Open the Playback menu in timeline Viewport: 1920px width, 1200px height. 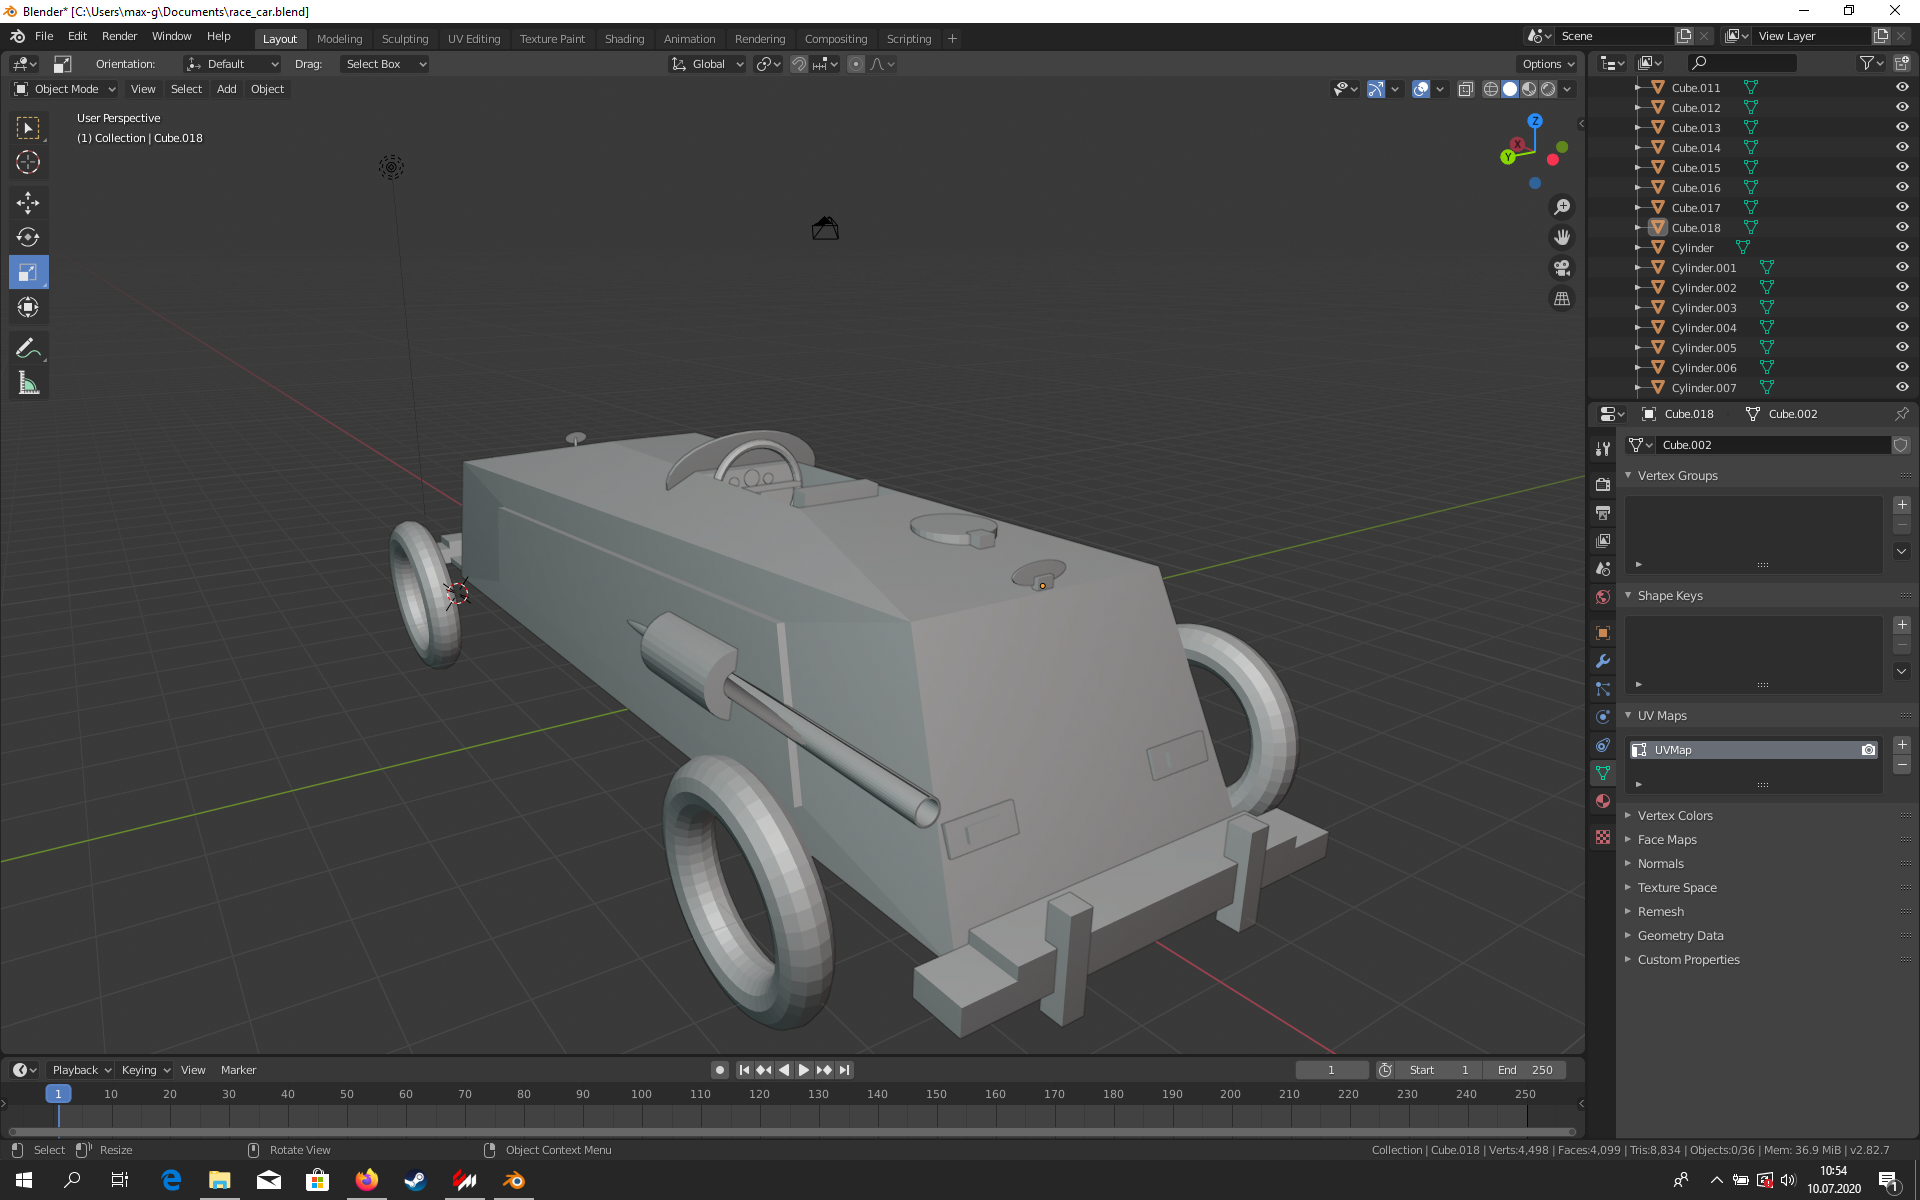(81, 1070)
